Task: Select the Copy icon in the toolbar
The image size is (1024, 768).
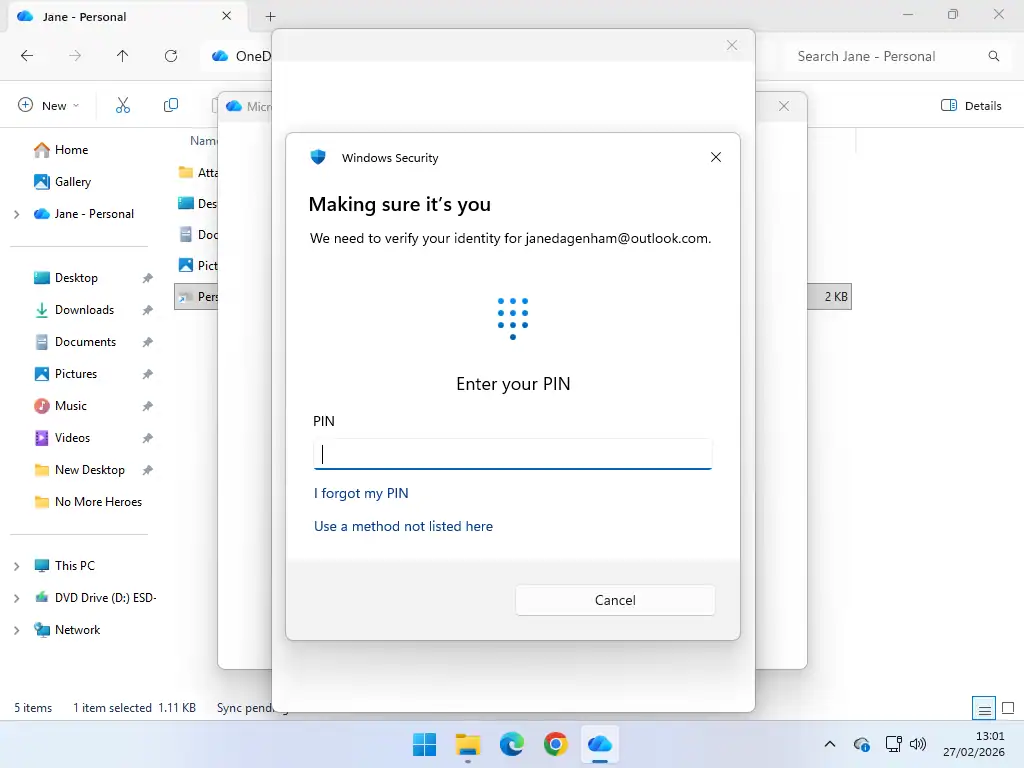Action: [x=170, y=105]
